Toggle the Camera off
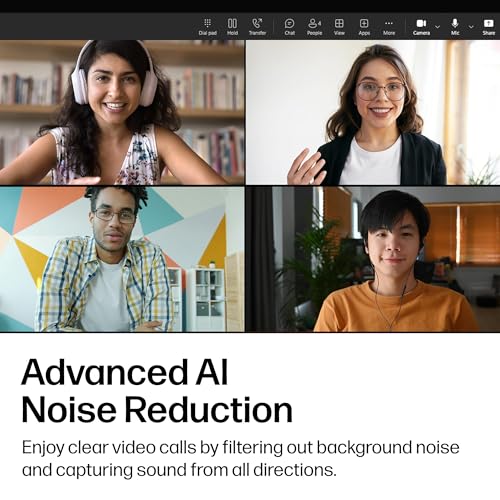 [x=421, y=27]
